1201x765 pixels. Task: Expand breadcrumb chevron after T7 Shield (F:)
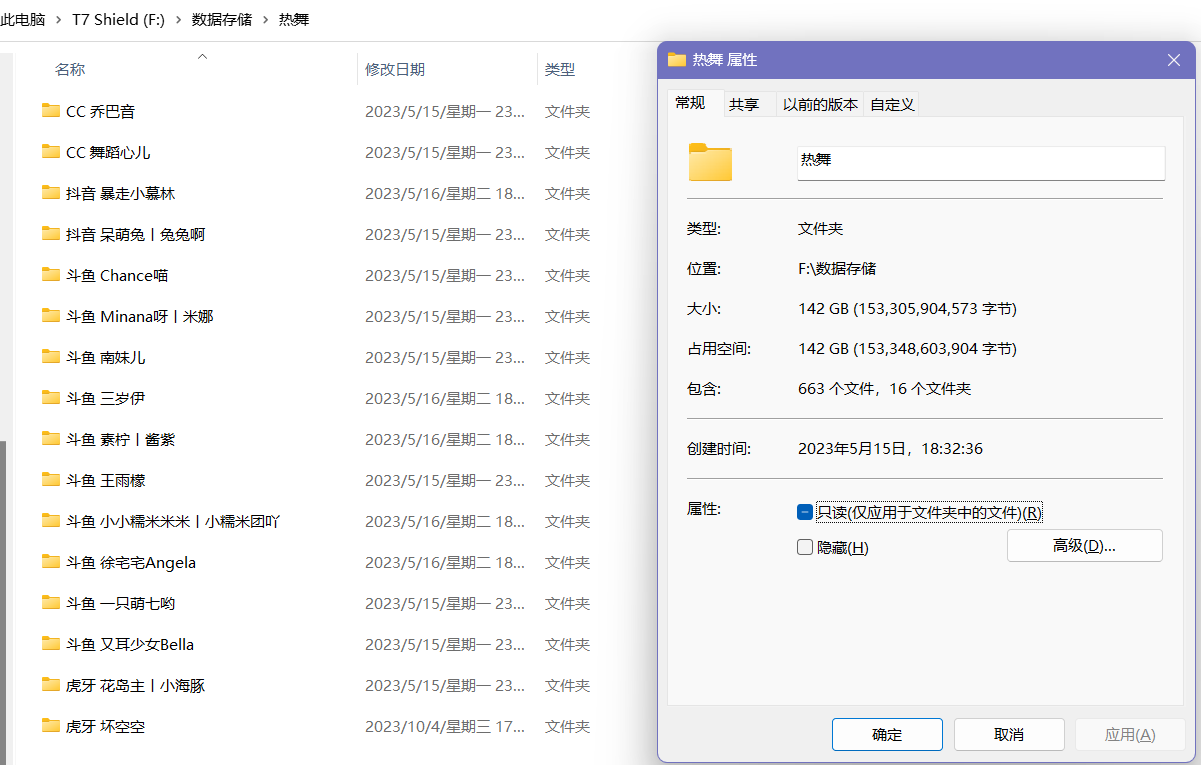[x=178, y=20]
